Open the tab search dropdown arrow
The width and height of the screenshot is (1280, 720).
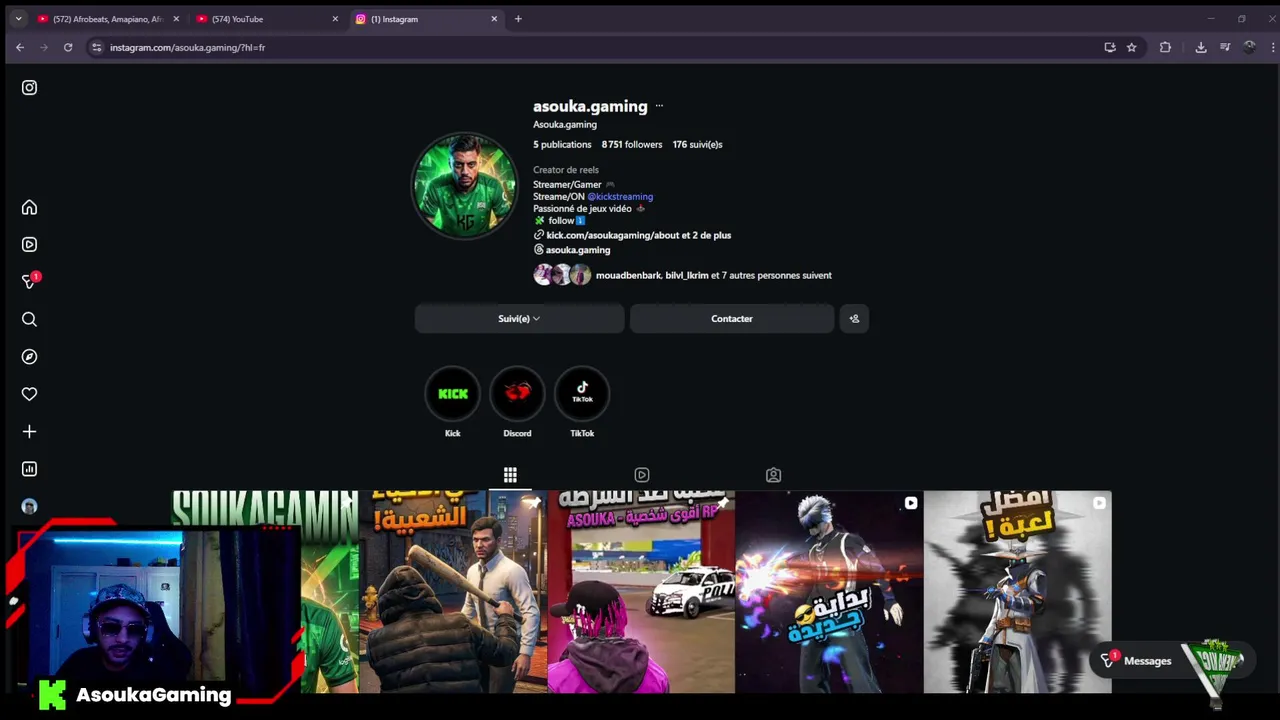pyautogui.click(x=18, y=19)
